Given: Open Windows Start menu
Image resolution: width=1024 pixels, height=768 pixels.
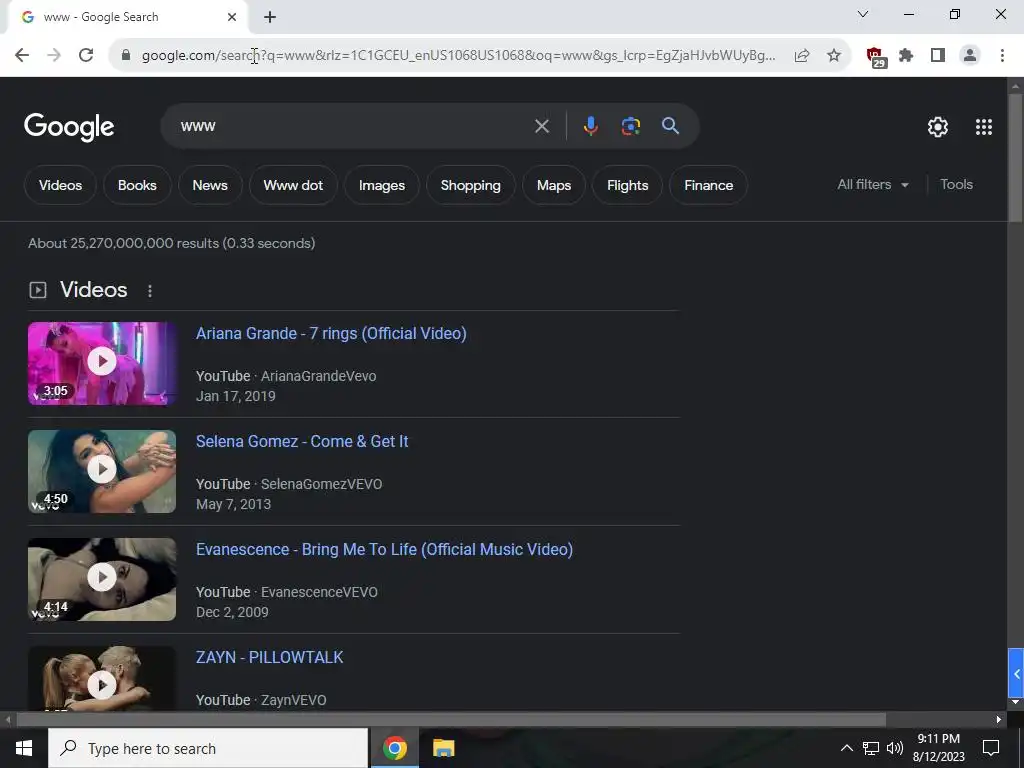Looking at the screenshot, I should click(x=24, y=748).
